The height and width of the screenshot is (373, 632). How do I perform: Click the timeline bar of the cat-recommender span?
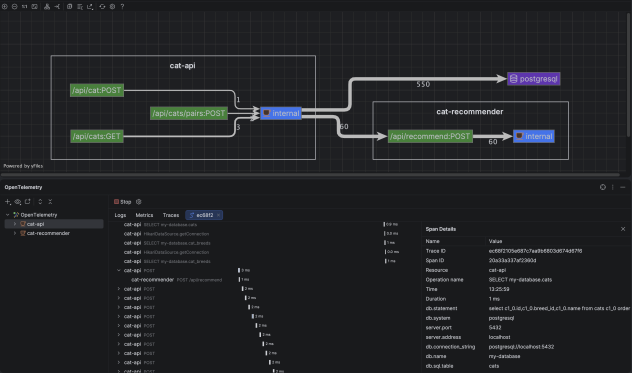[239, 279]
